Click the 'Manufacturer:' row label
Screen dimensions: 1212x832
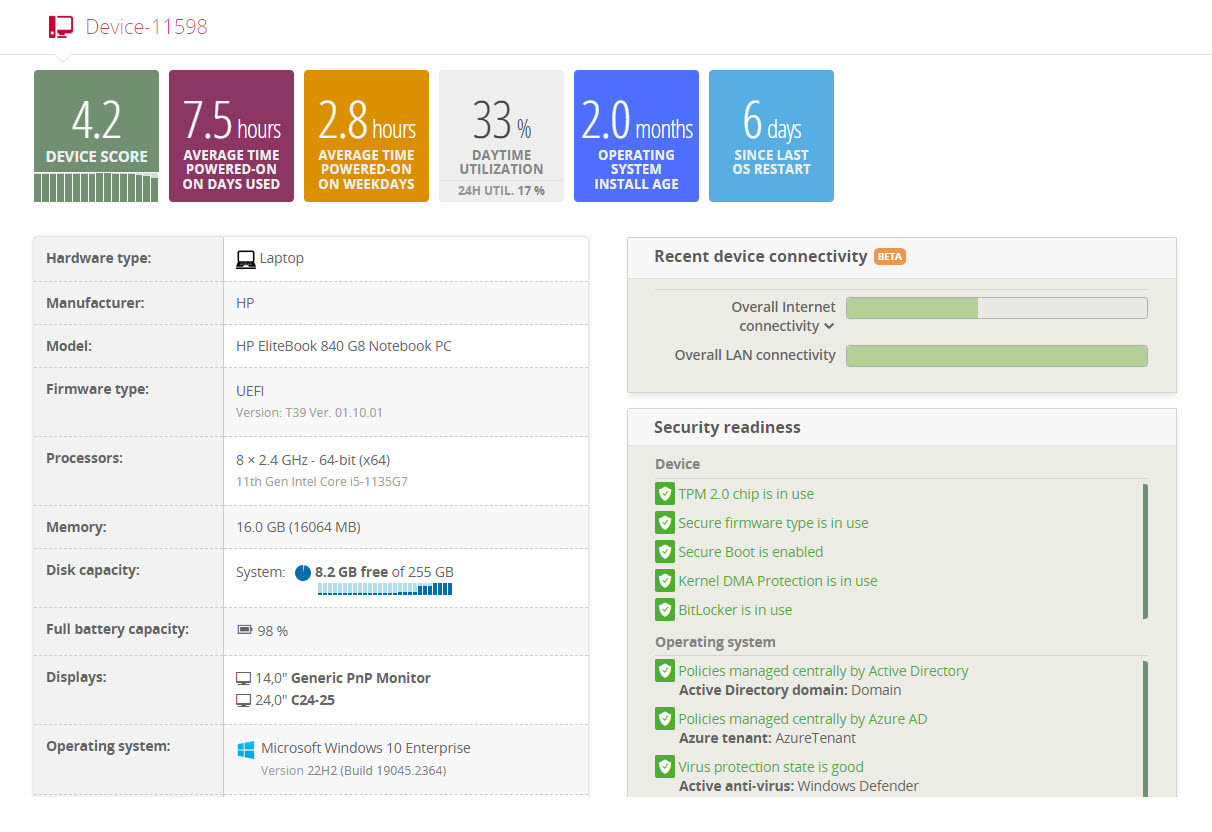[x=95, y=302]
